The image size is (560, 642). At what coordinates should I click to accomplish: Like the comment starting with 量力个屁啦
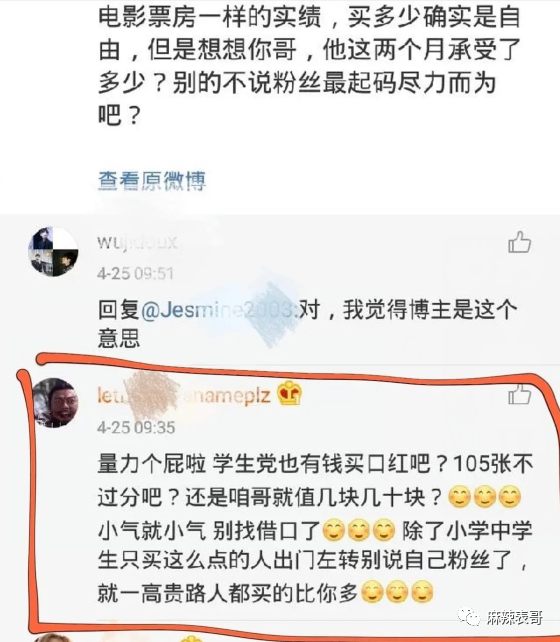(x=519, y=394)
